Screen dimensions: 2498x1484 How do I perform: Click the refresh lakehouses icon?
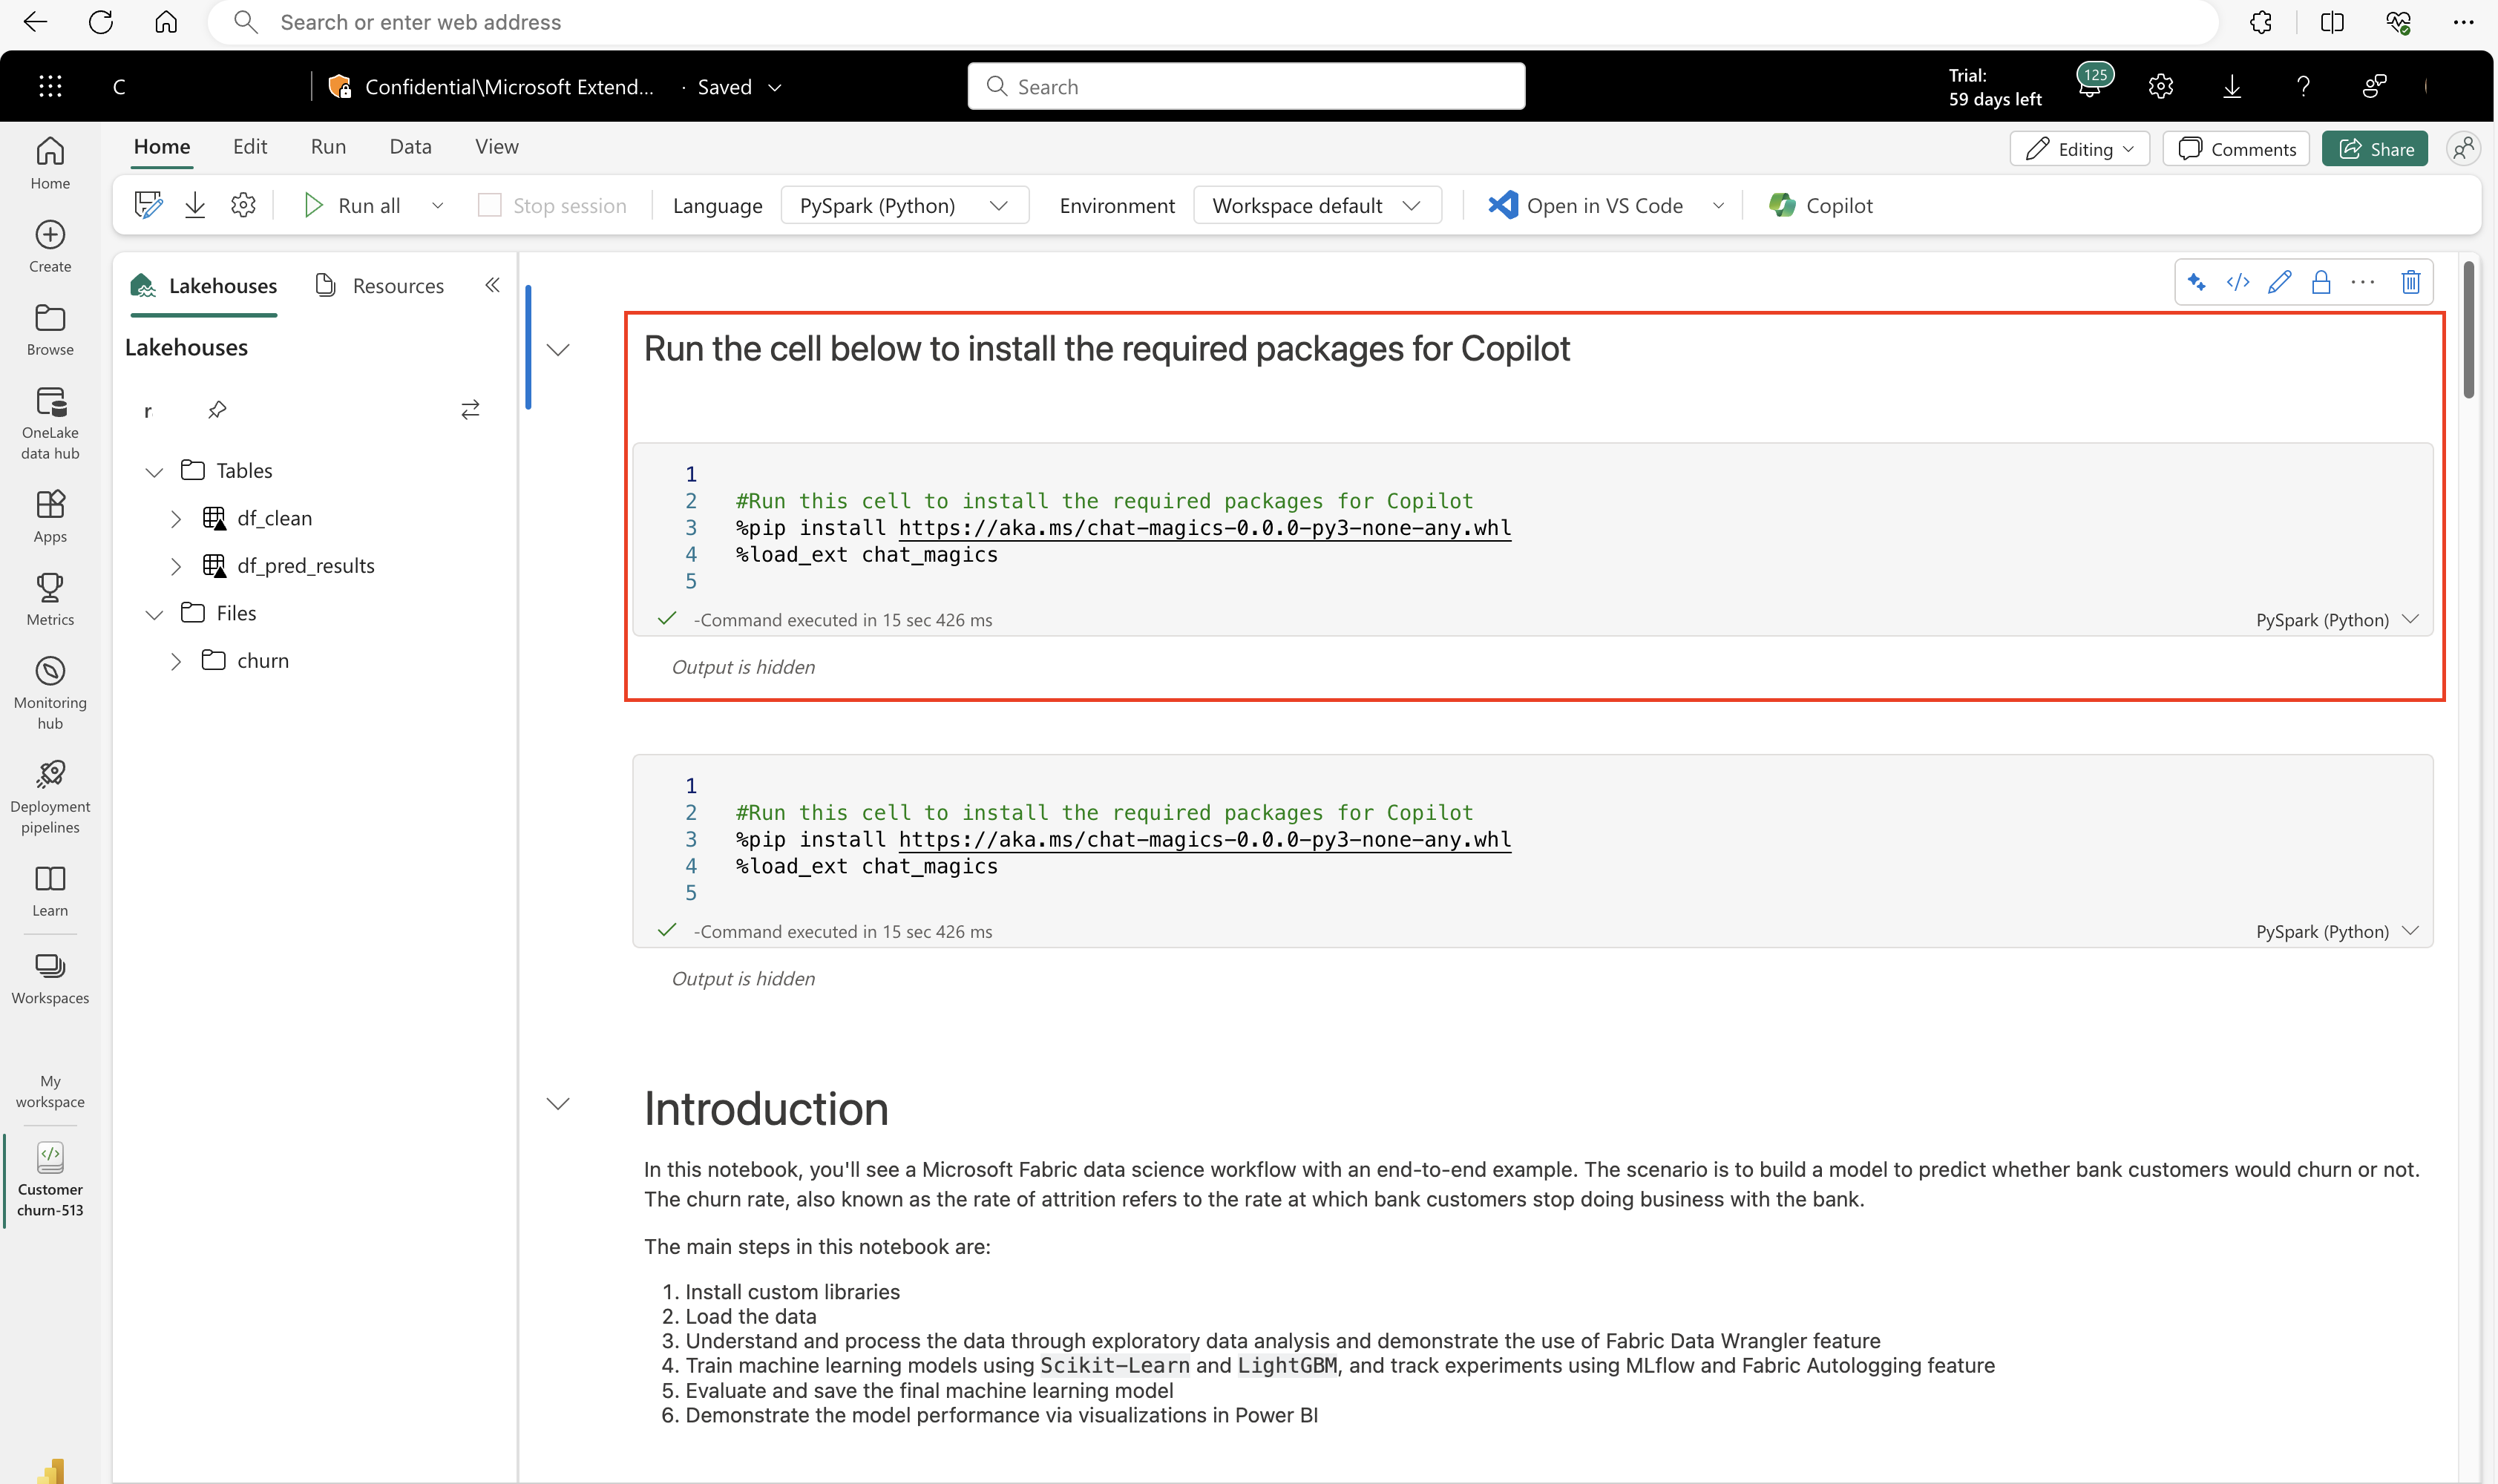point(468,410)
